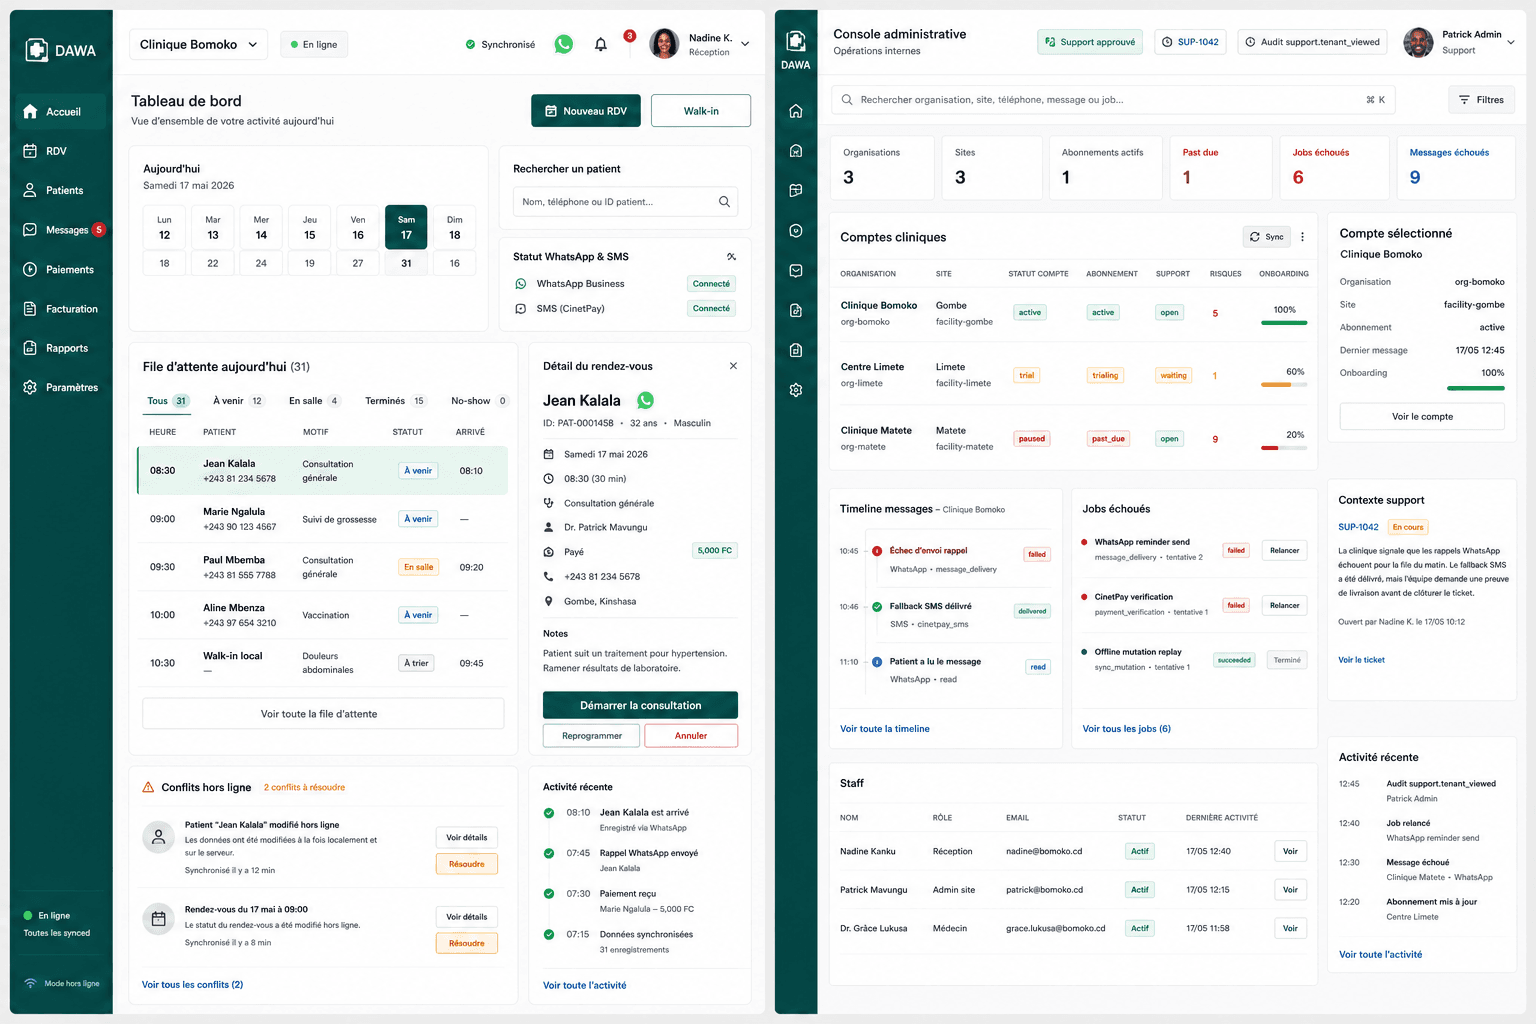Screen dimensions: 1536x1024
Task: Select Ven 16 in the Aujourd'hui calendar
Action: pyautogui.click(x=358, y=227)
